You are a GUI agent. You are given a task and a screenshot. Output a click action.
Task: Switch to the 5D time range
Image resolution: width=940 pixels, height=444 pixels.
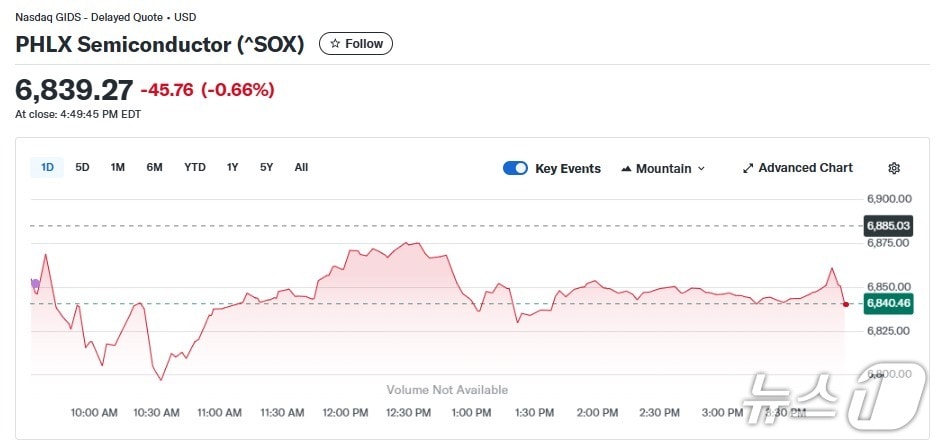click(82, 167)
